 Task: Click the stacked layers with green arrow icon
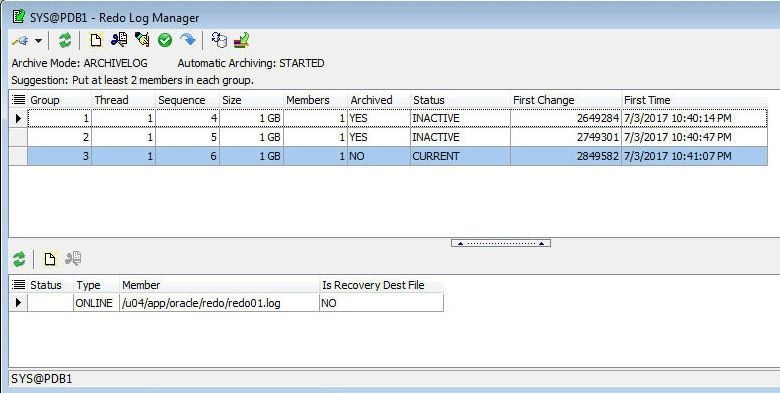coord(242,40)
